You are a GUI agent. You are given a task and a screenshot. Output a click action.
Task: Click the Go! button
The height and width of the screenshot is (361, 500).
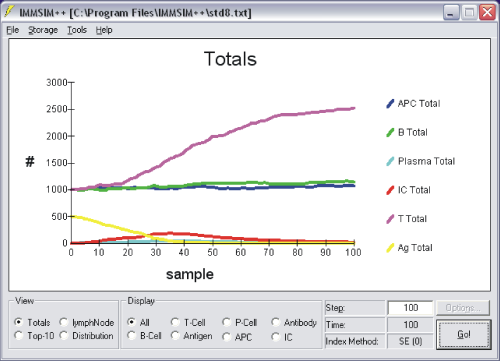(x=464, y=334)
